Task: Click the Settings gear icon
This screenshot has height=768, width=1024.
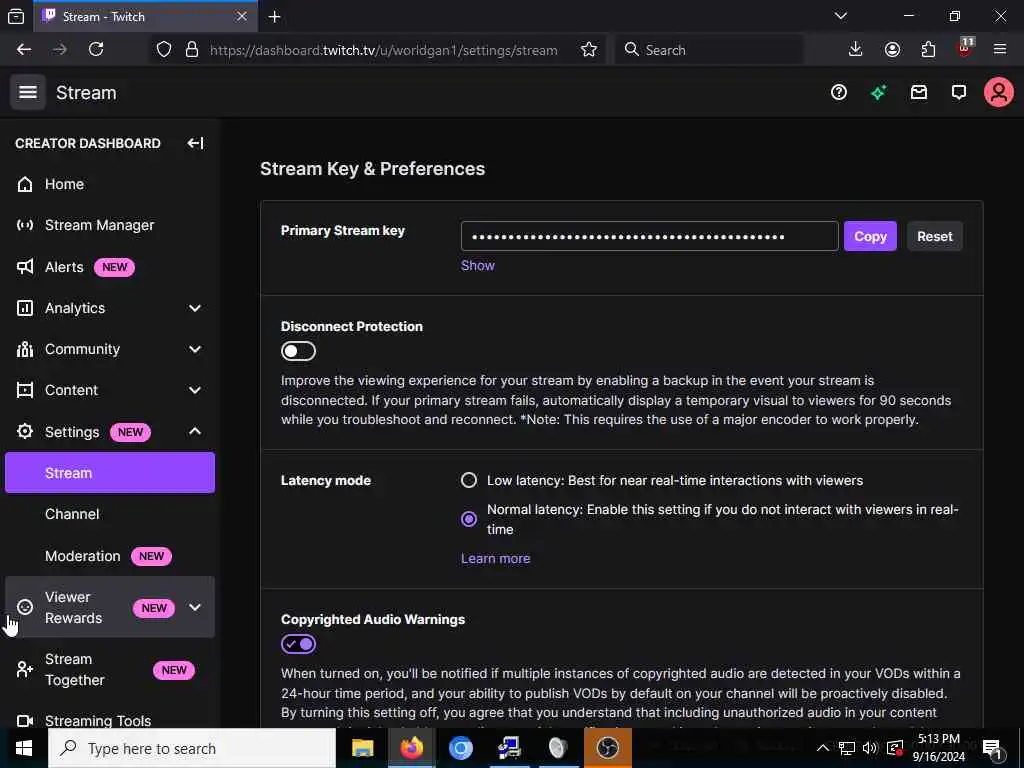Action: click(25, 431)
